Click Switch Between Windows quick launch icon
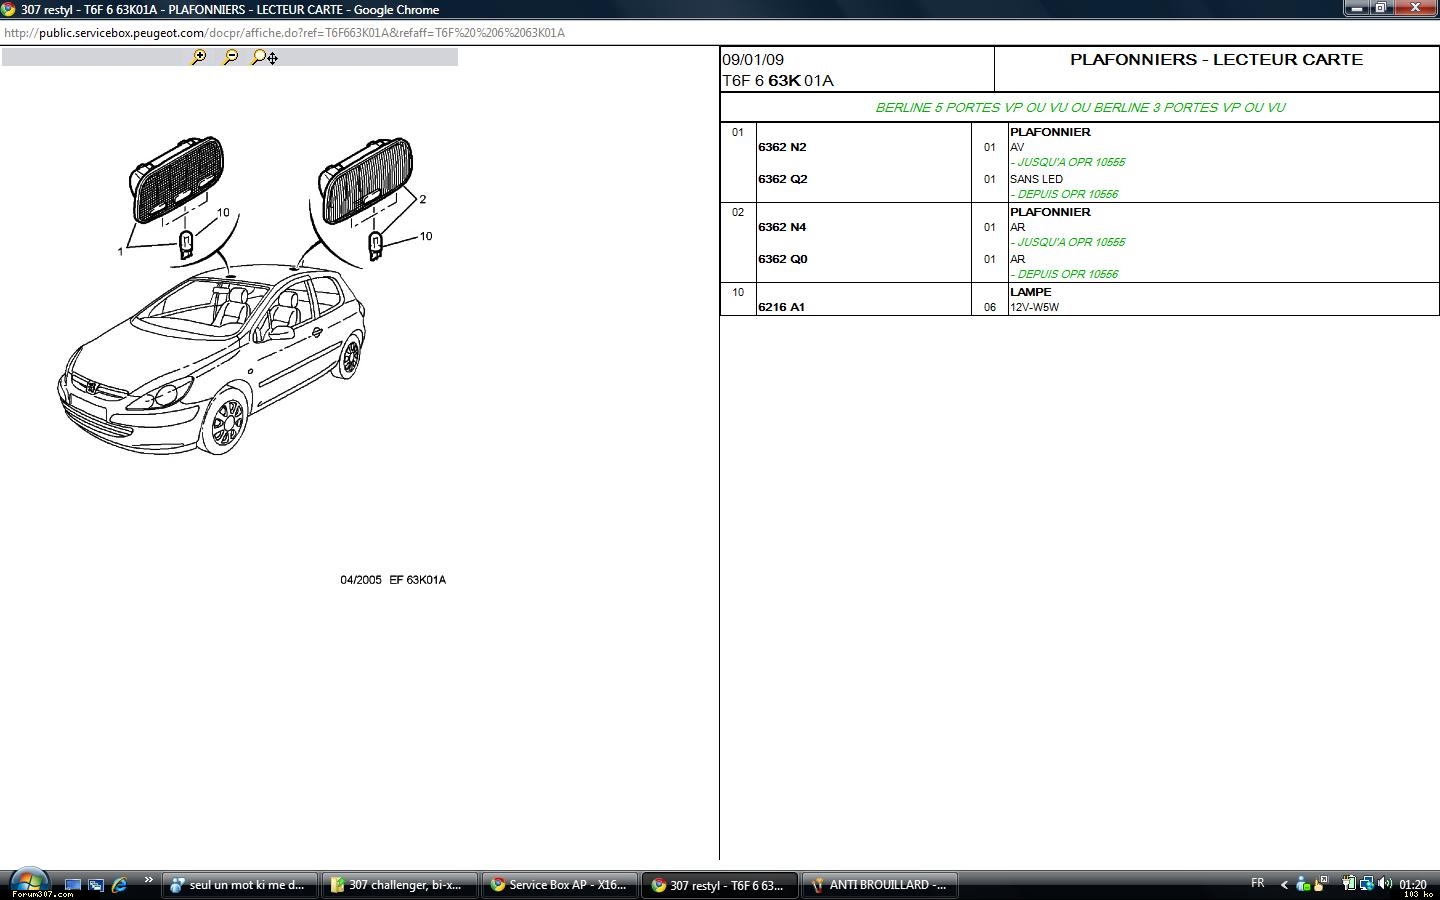 pos(96,885)
